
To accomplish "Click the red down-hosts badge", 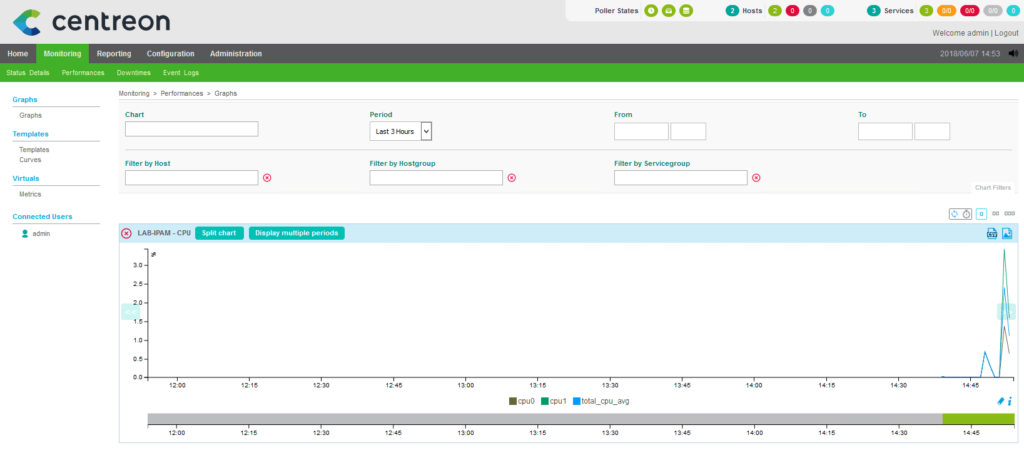I will click(792, 10).
